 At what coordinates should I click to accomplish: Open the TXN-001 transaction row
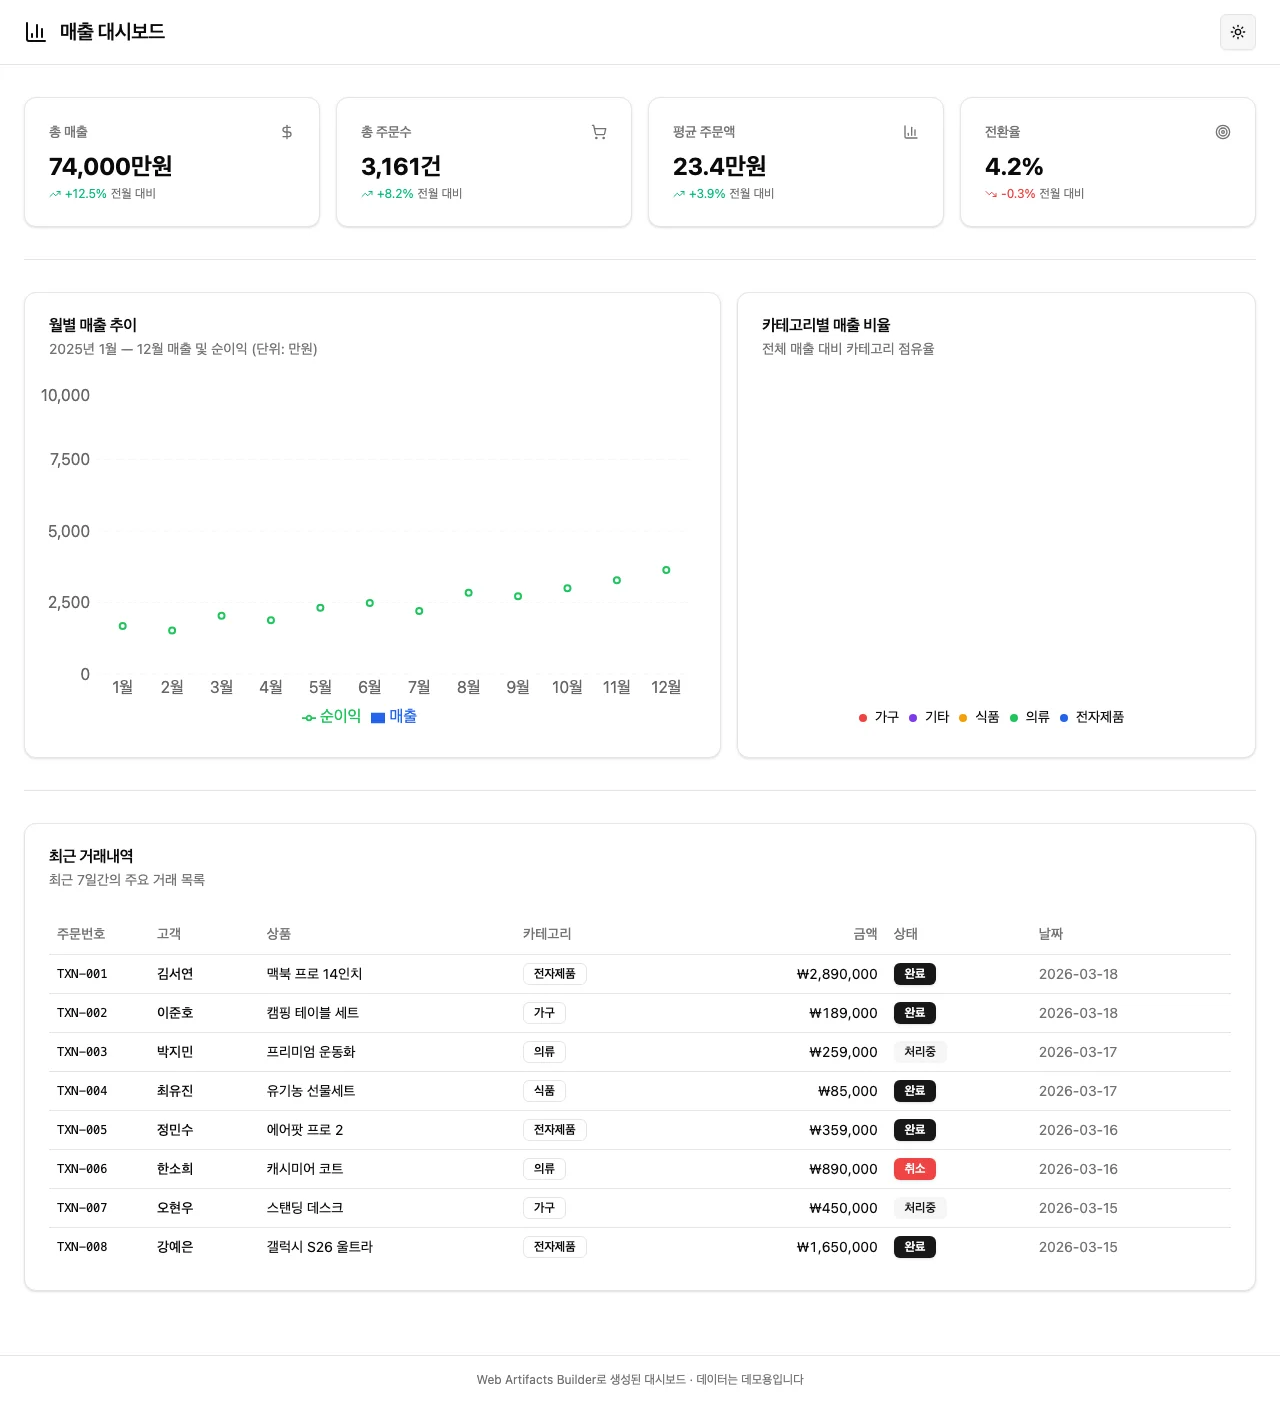point(82,974)
